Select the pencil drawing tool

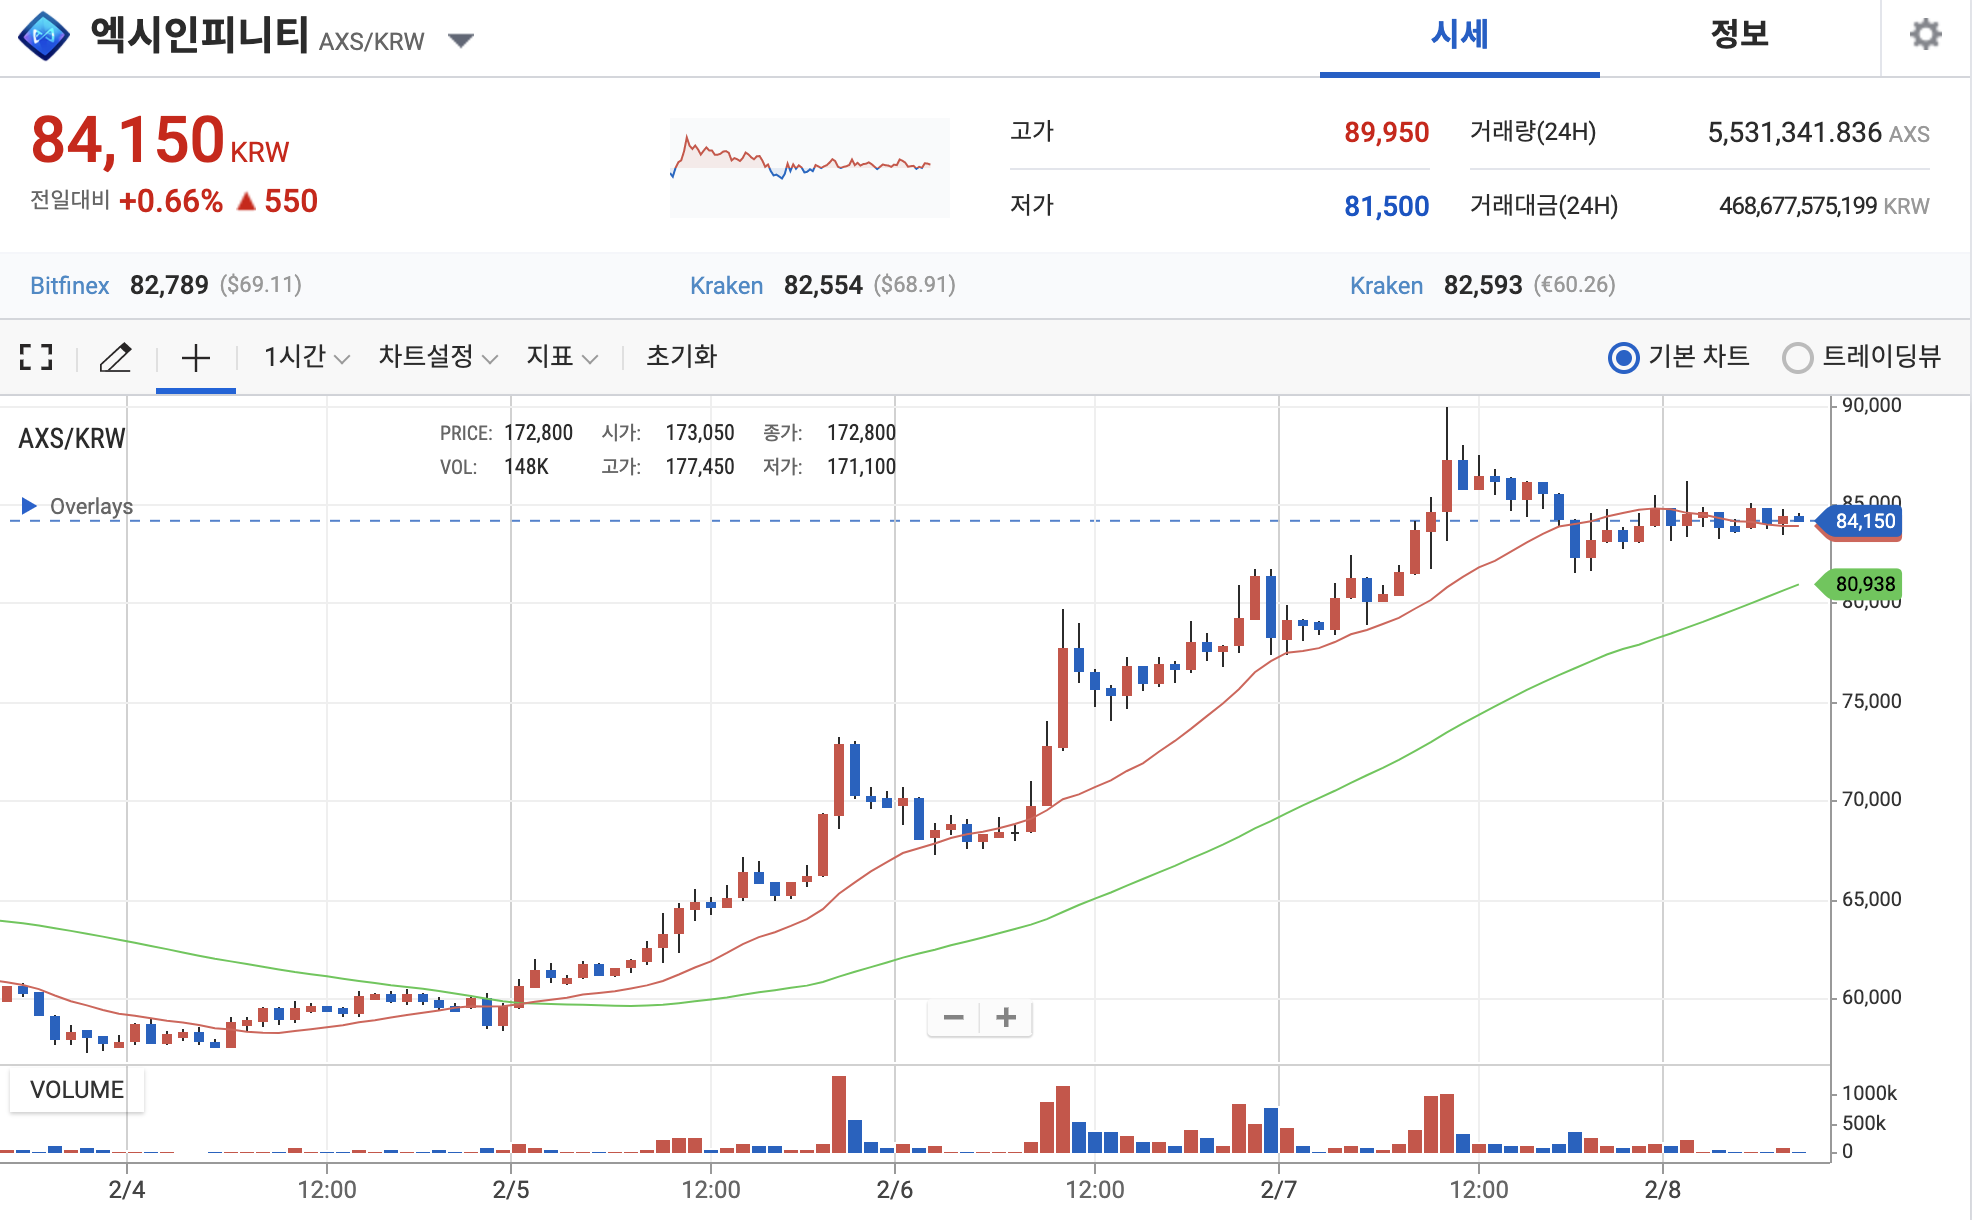pos(116,357)
